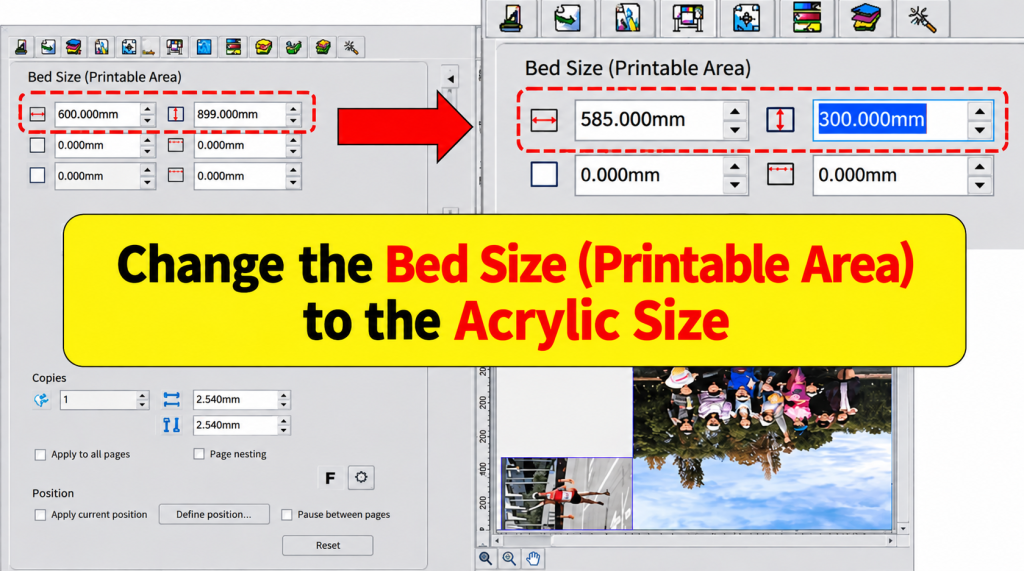
Task: Click the width arrow icon beside 585.000mm
Action: point(544,120)
